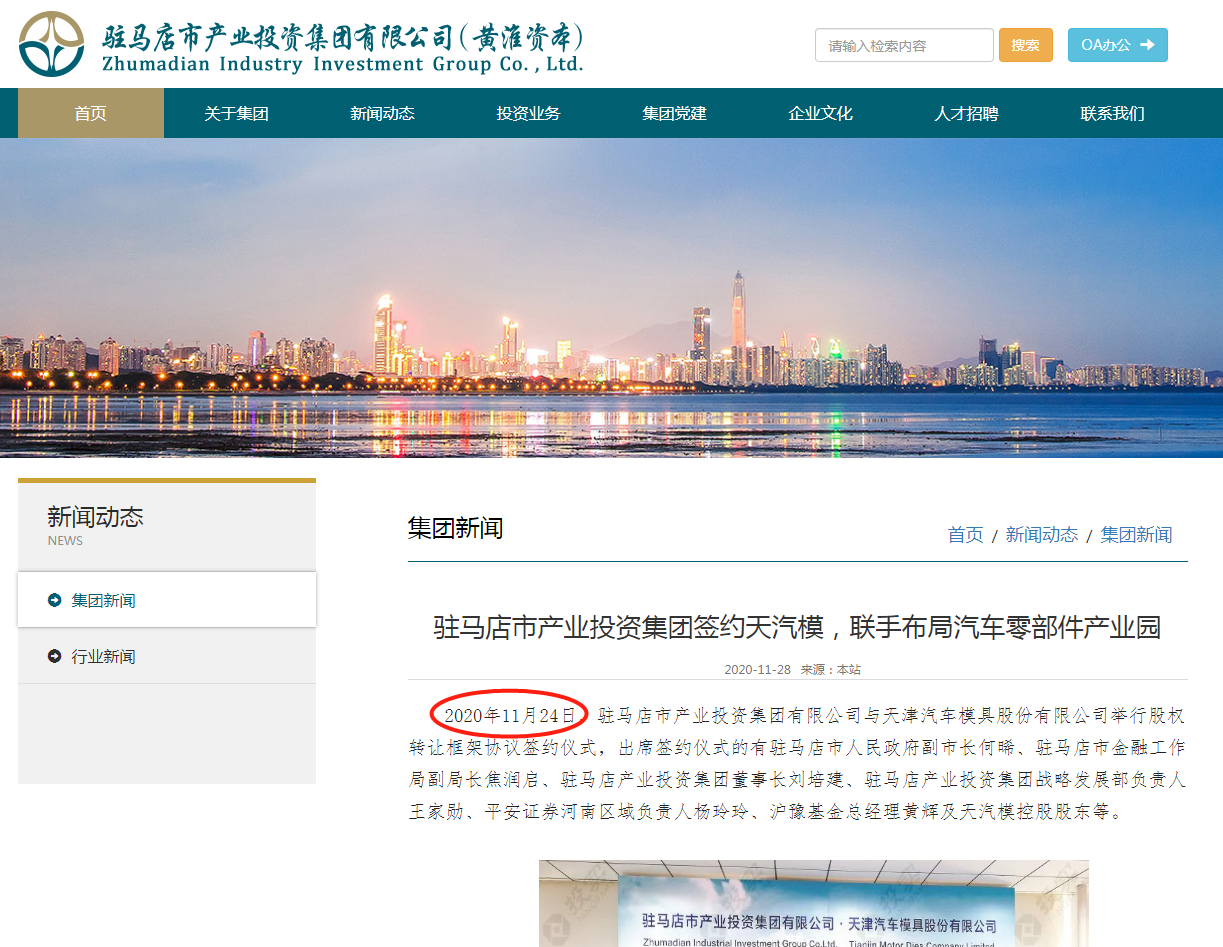Click the 集团新闻 breadcrumb link

point(1136,535)
